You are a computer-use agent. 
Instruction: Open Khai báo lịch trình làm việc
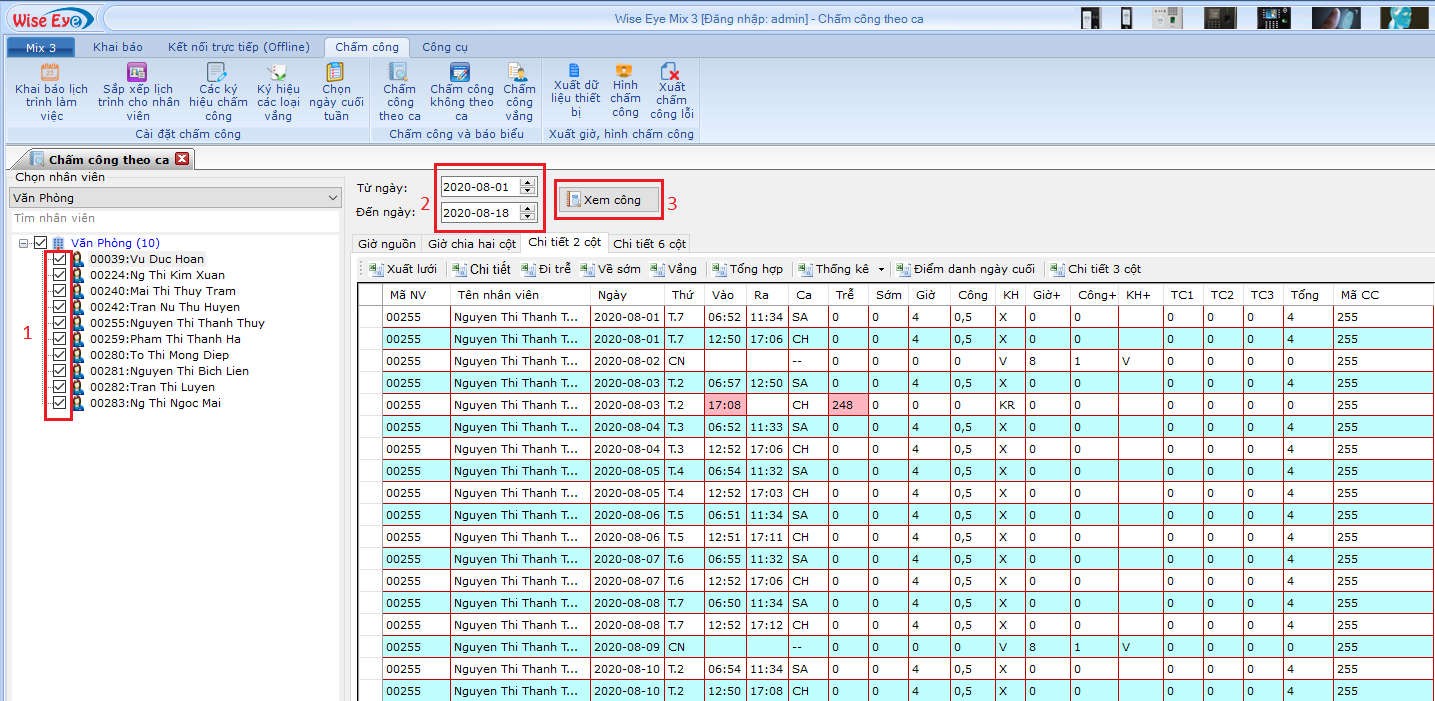tap(51, 90)
